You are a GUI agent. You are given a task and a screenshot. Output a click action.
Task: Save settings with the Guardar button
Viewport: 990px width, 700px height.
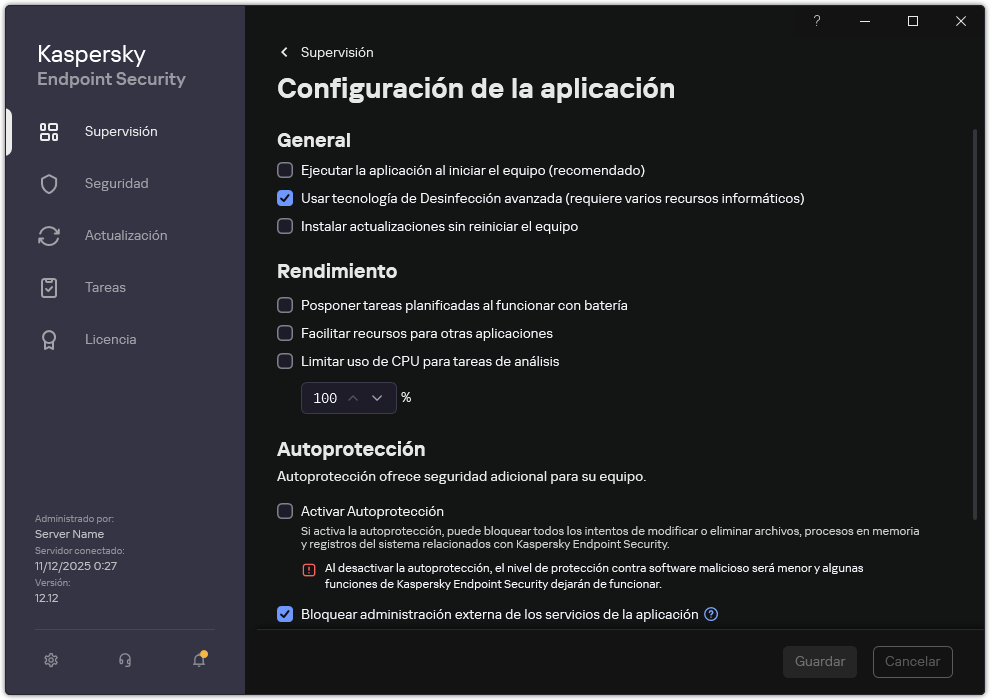(819, 662)
